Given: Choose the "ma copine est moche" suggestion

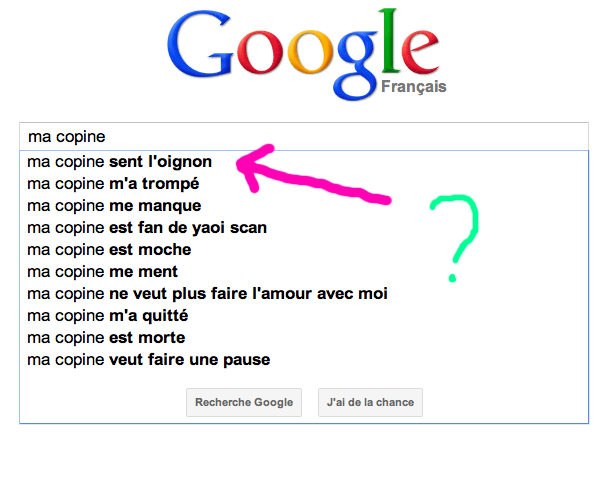Looking at the screenshot, I should [x=109, y=249].
